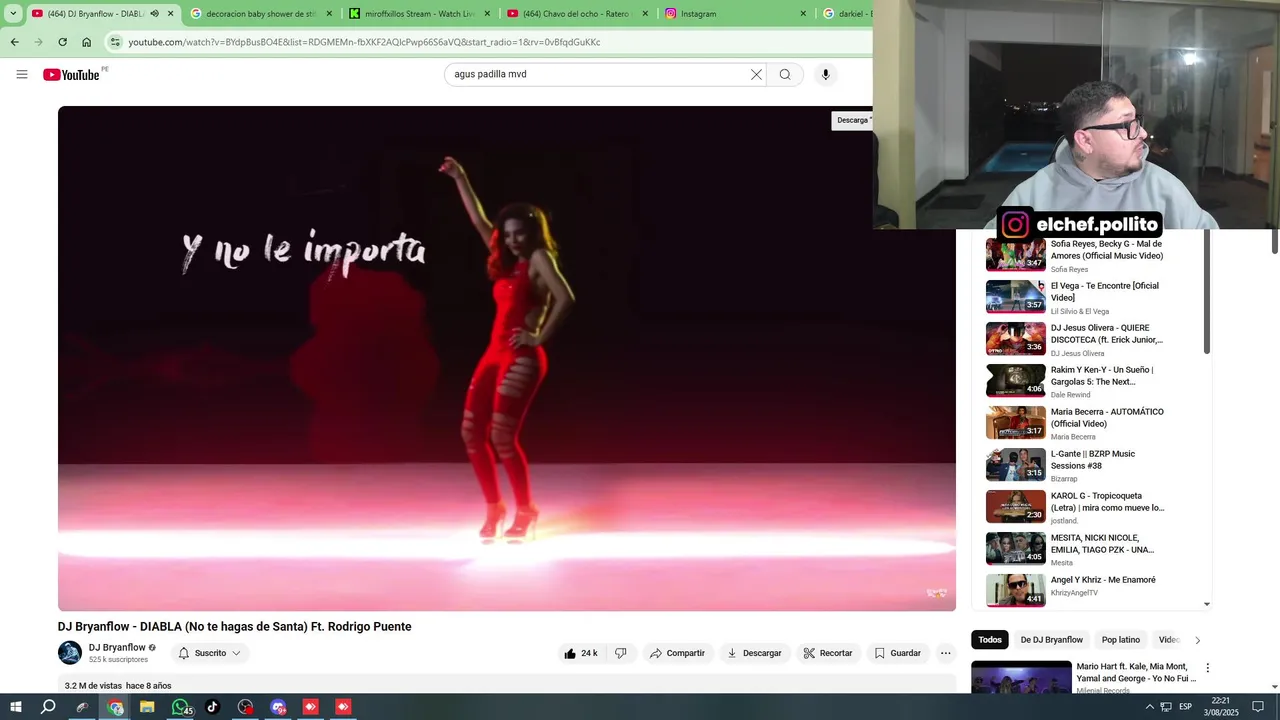
Task: Click the Descargar download button
Action: pos(754,653)
